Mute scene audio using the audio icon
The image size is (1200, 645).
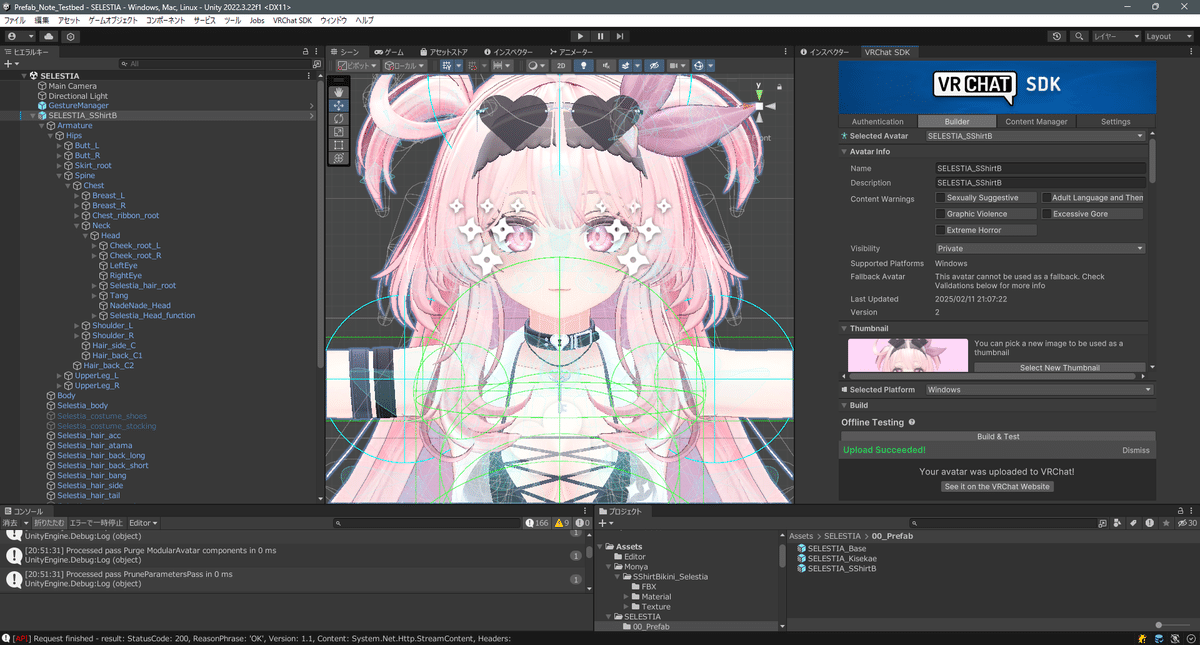604,64
